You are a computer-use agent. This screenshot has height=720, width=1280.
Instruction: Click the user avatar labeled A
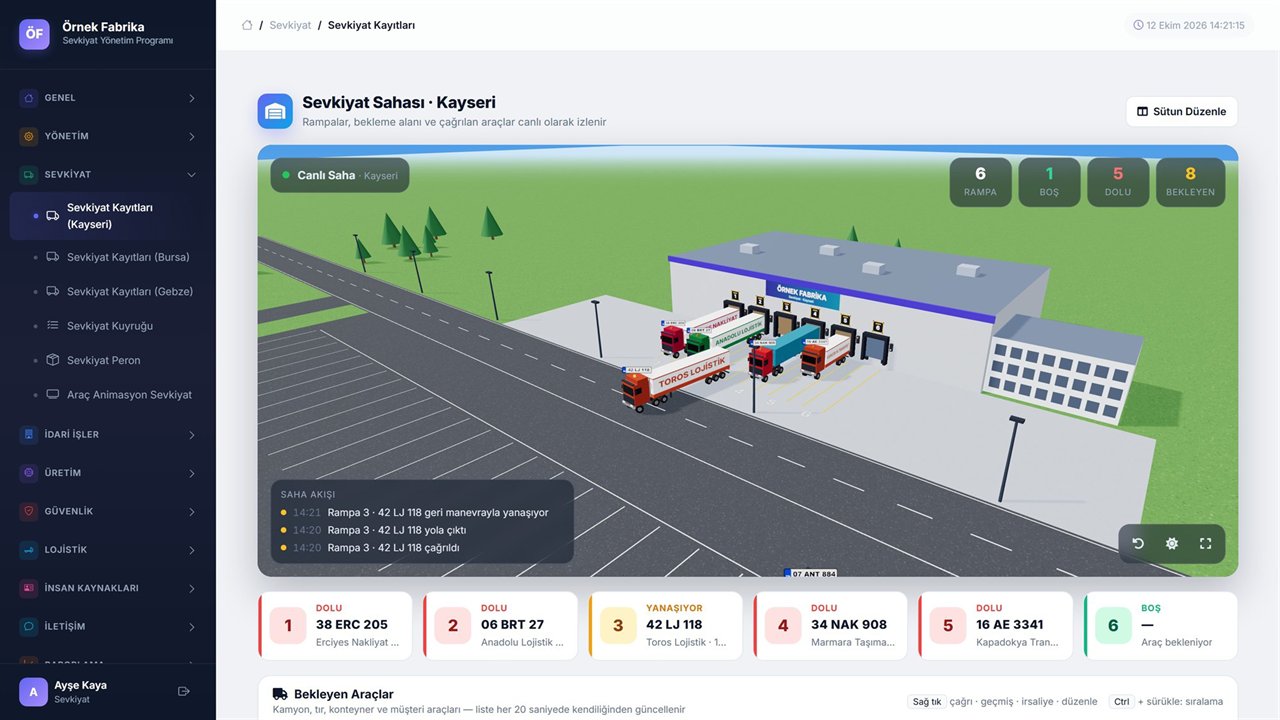pyautogui.click(x=33, y=692)
